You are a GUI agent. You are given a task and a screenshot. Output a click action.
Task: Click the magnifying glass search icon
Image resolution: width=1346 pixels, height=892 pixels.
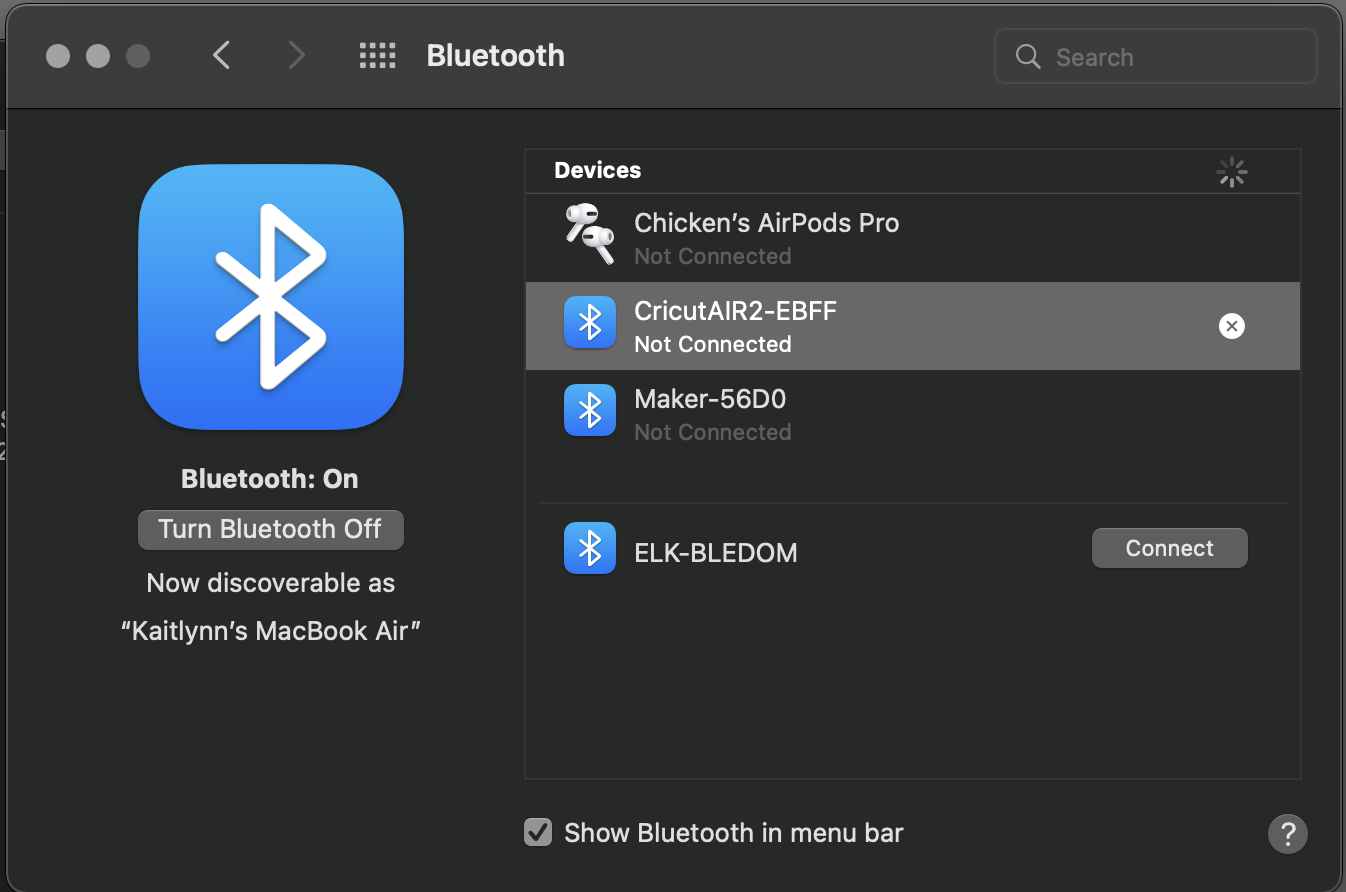[1028, 56]
